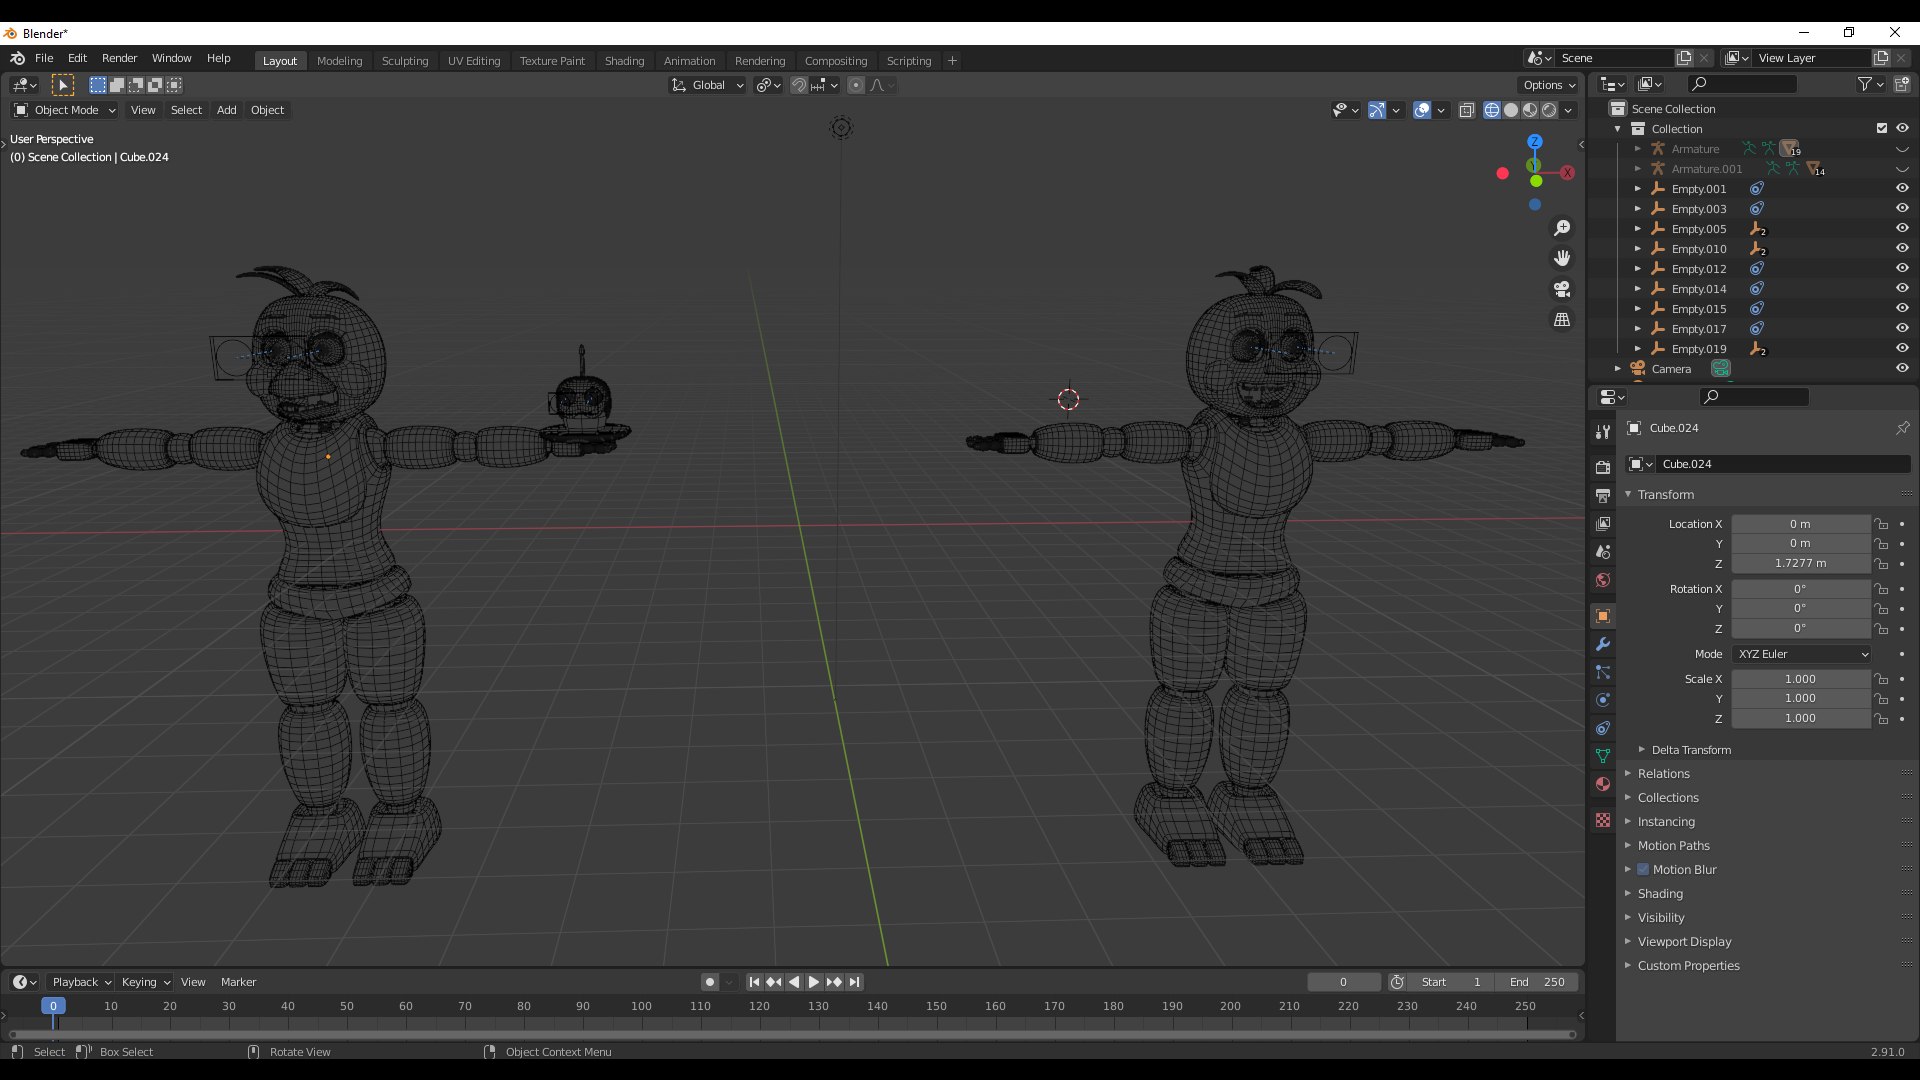Toggle viewport overlays button
The width and height of the screenshot is (1920, 1080).
(x=1422, y=110)
